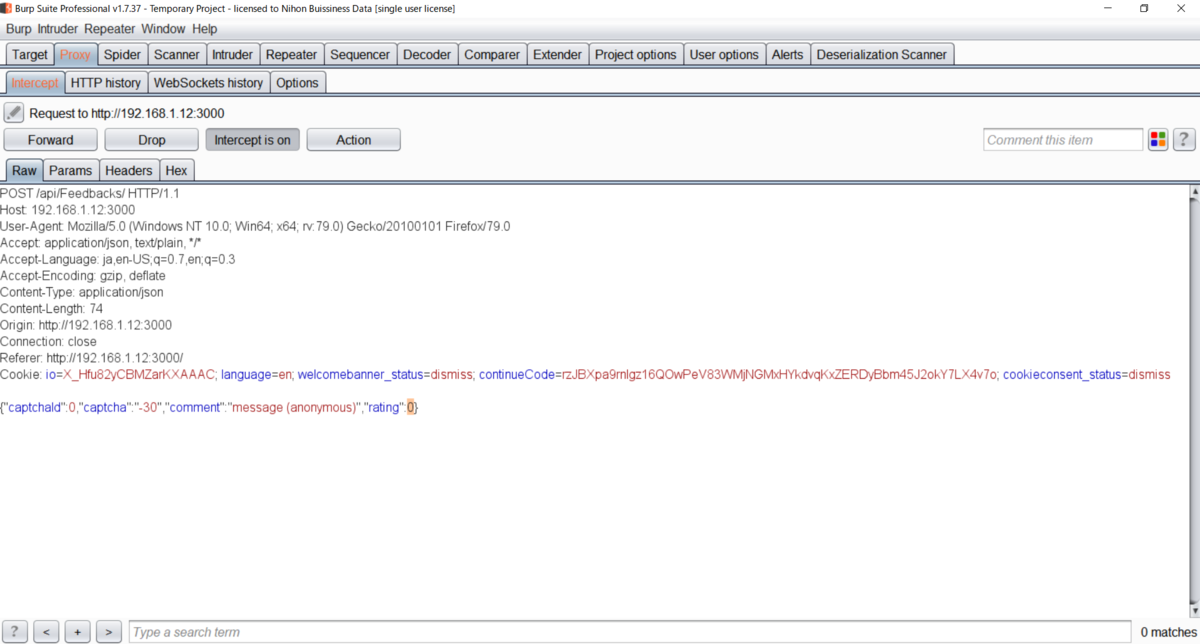Viewport: 1200px width, 644px height.
Task: Forward the intercepted request
Action: [50, 140]
